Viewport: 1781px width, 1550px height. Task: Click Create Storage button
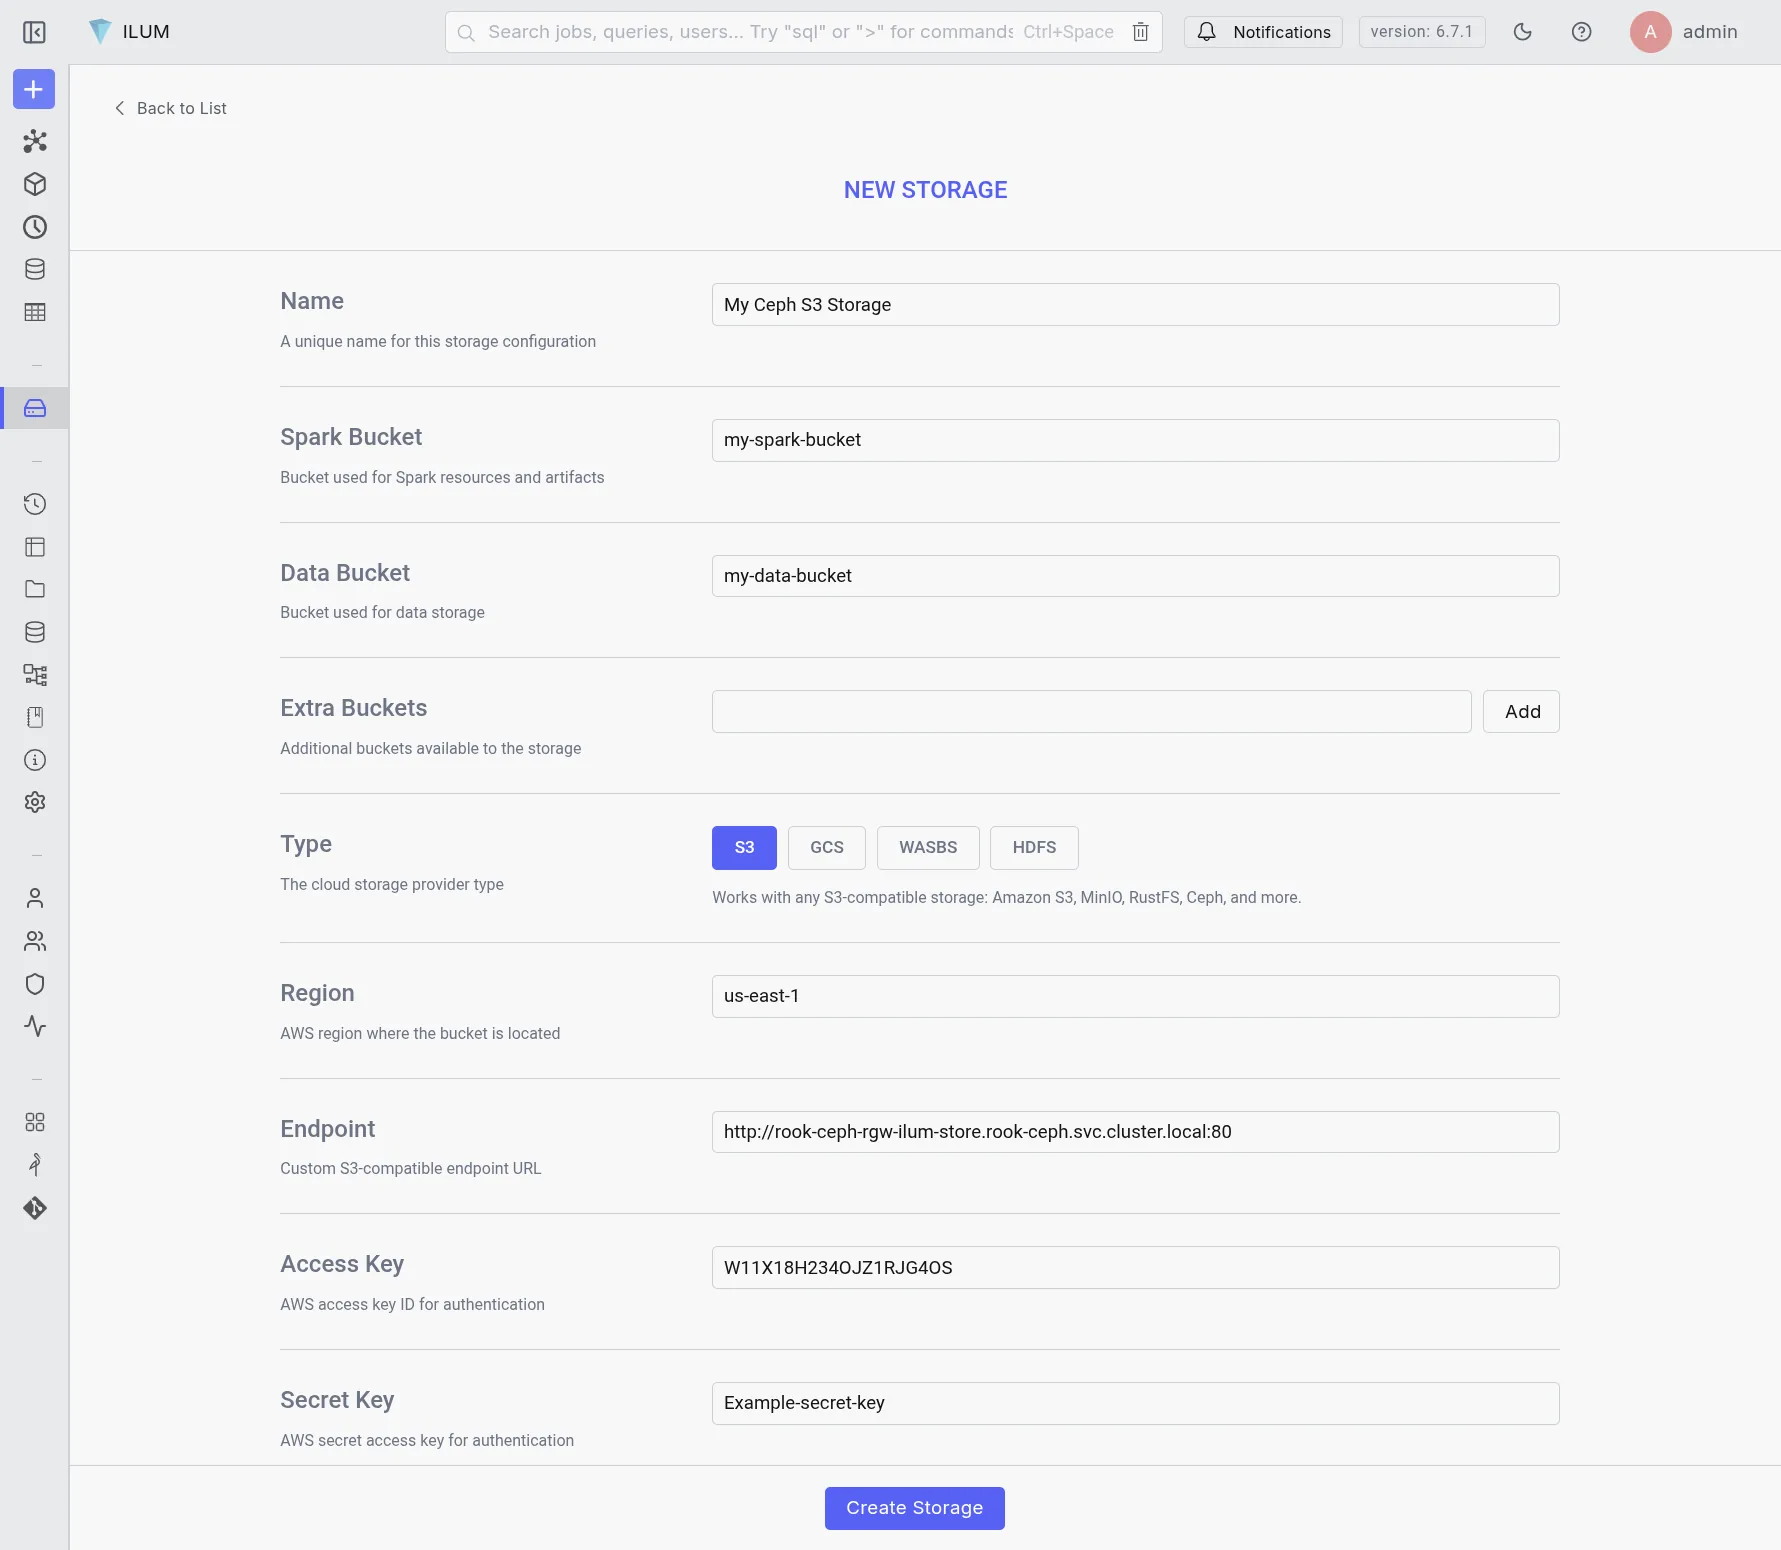tap(914, 1508)
